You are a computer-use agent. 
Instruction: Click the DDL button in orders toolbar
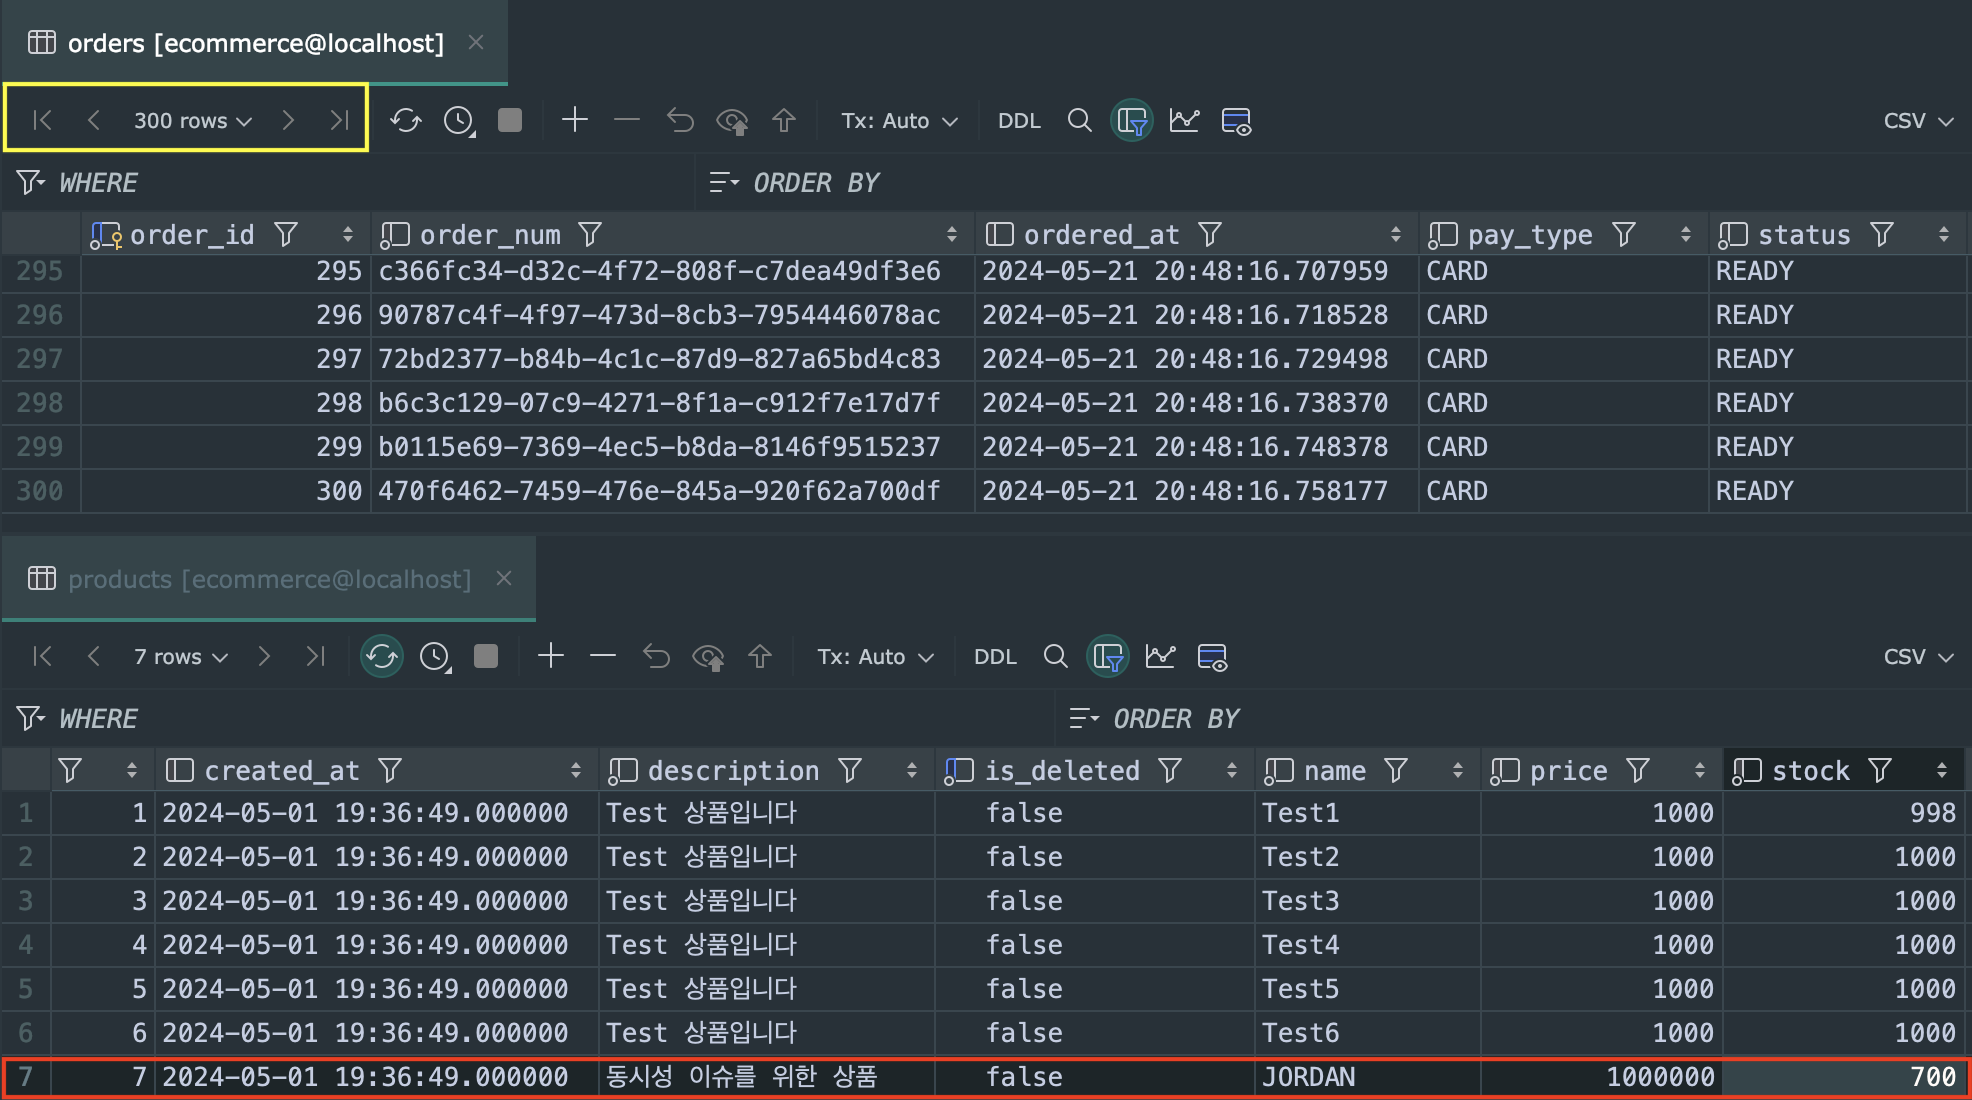[1019, 121]
